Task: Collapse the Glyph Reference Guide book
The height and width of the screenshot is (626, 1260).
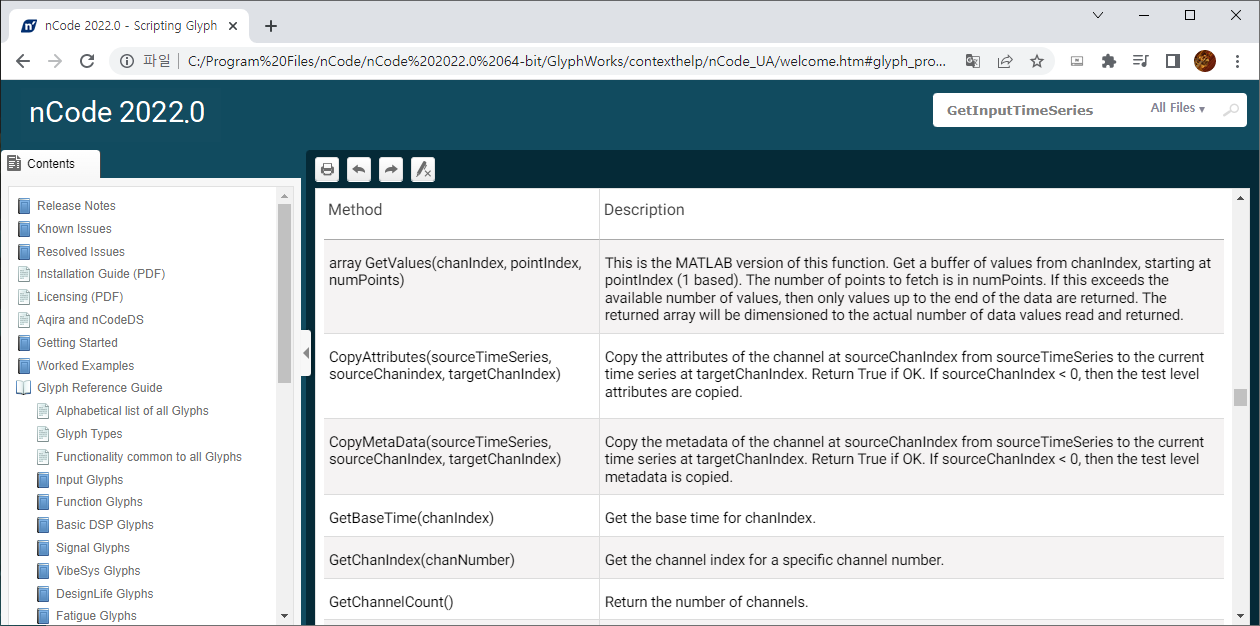Action: [x=99, y=388]
